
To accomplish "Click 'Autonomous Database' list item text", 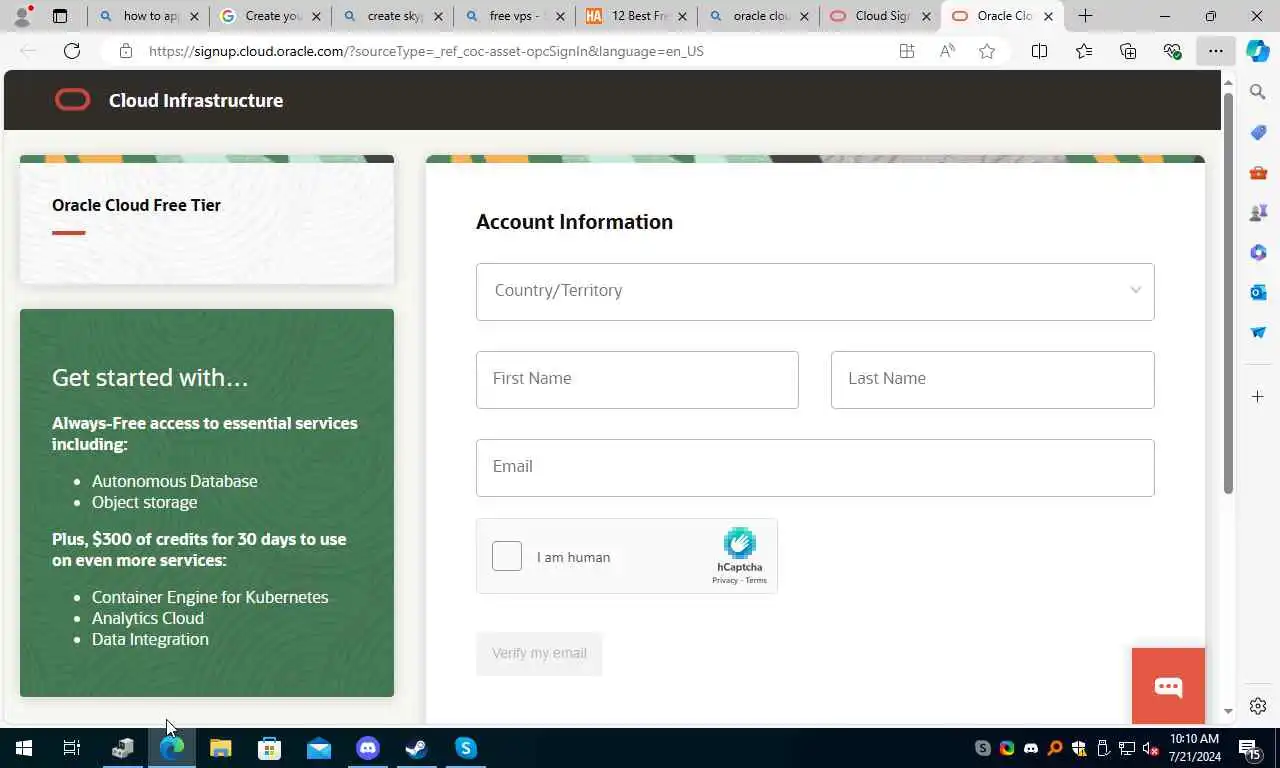I will 175,481.
